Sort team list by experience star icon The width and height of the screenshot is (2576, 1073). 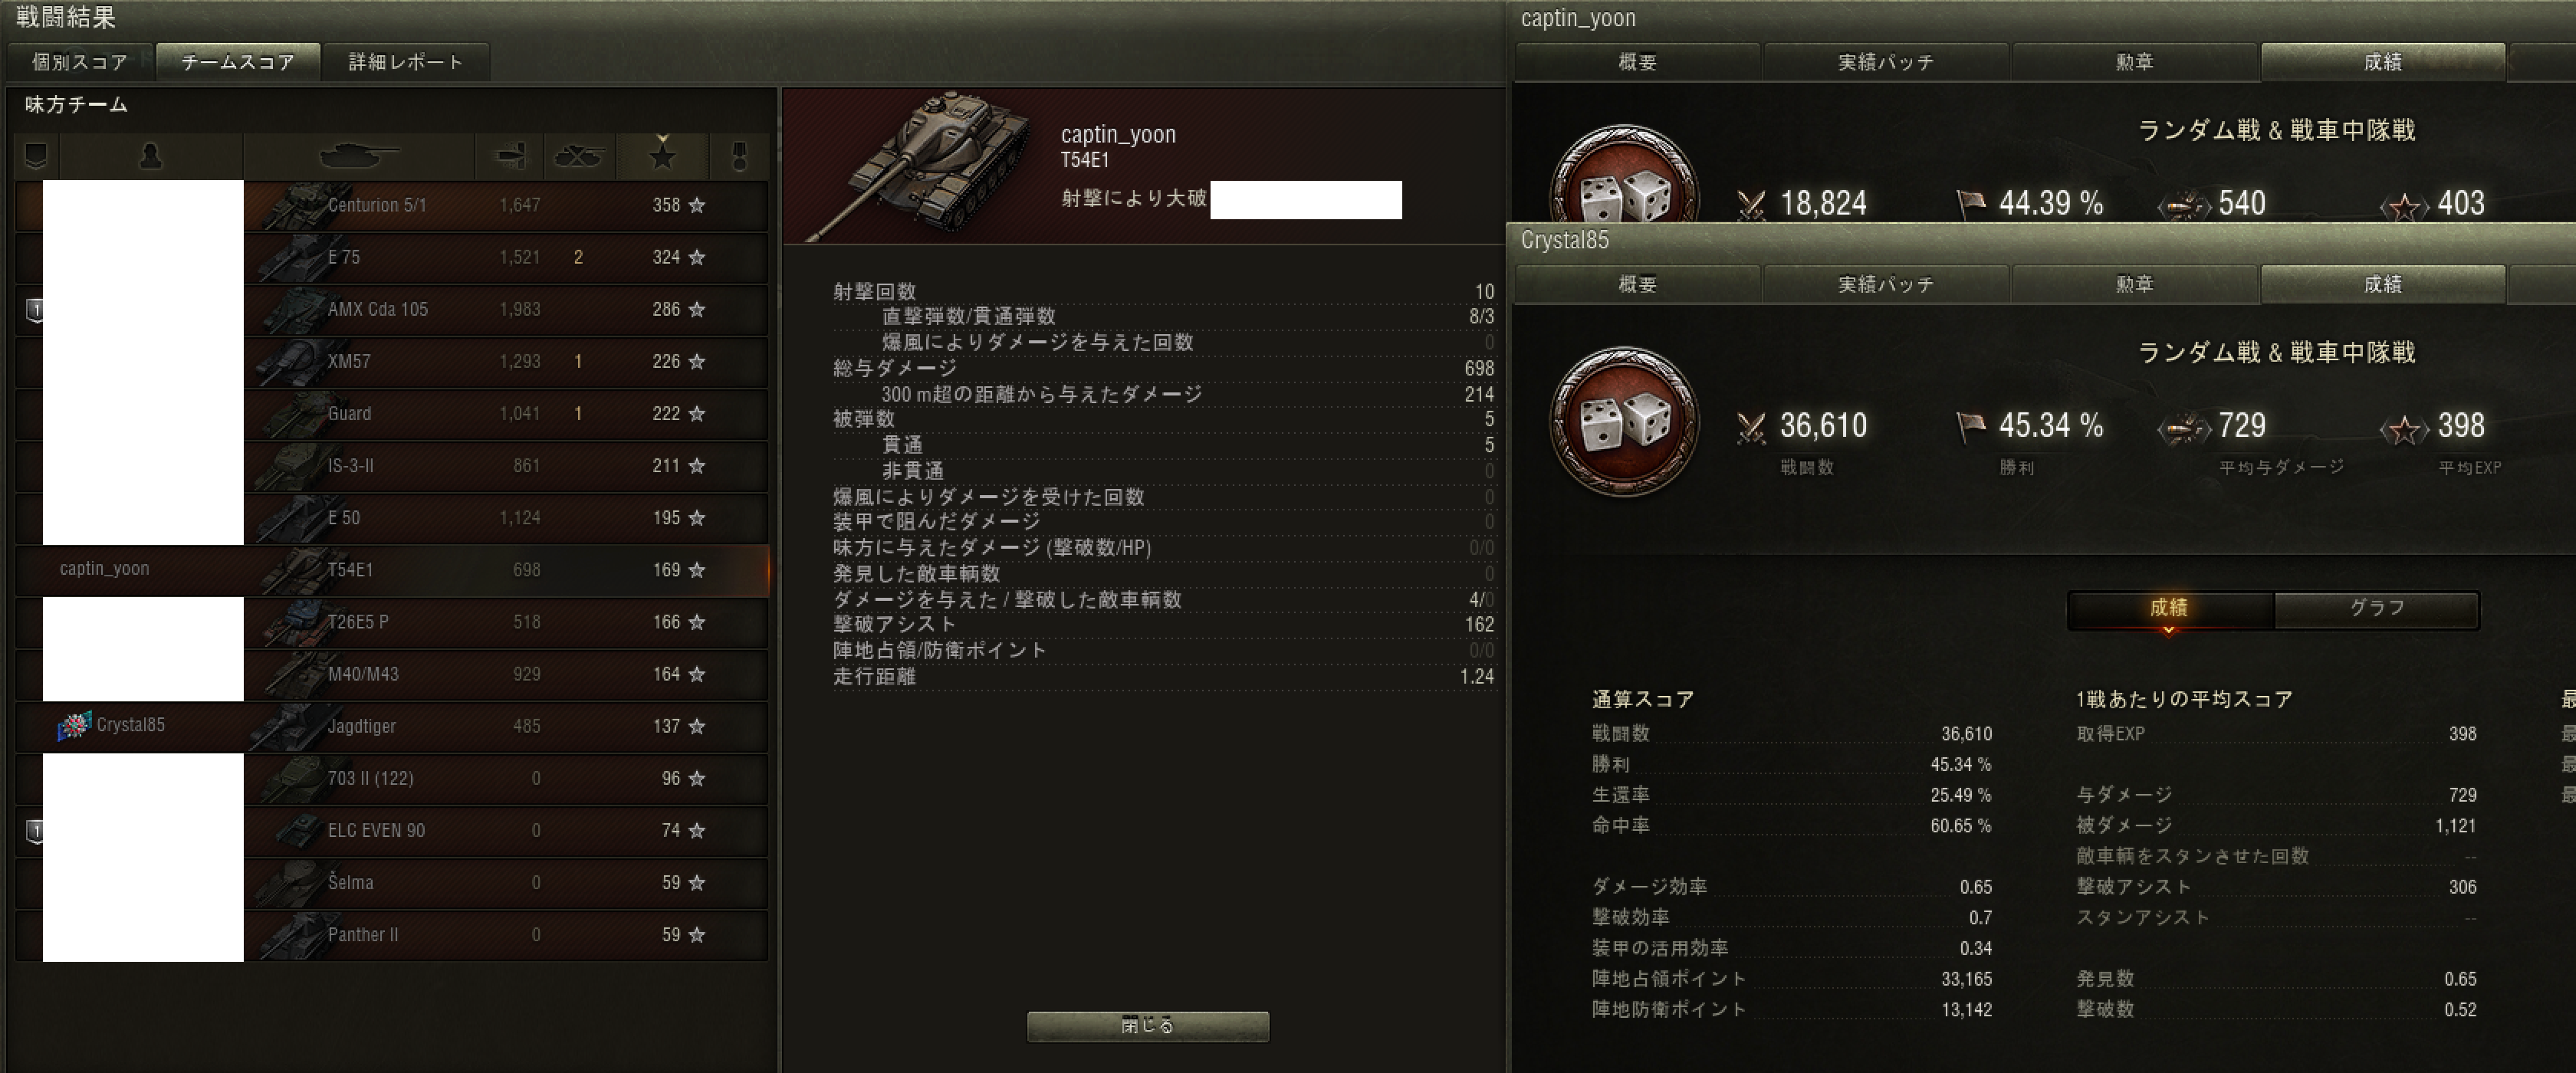click(x=662, y=156)
